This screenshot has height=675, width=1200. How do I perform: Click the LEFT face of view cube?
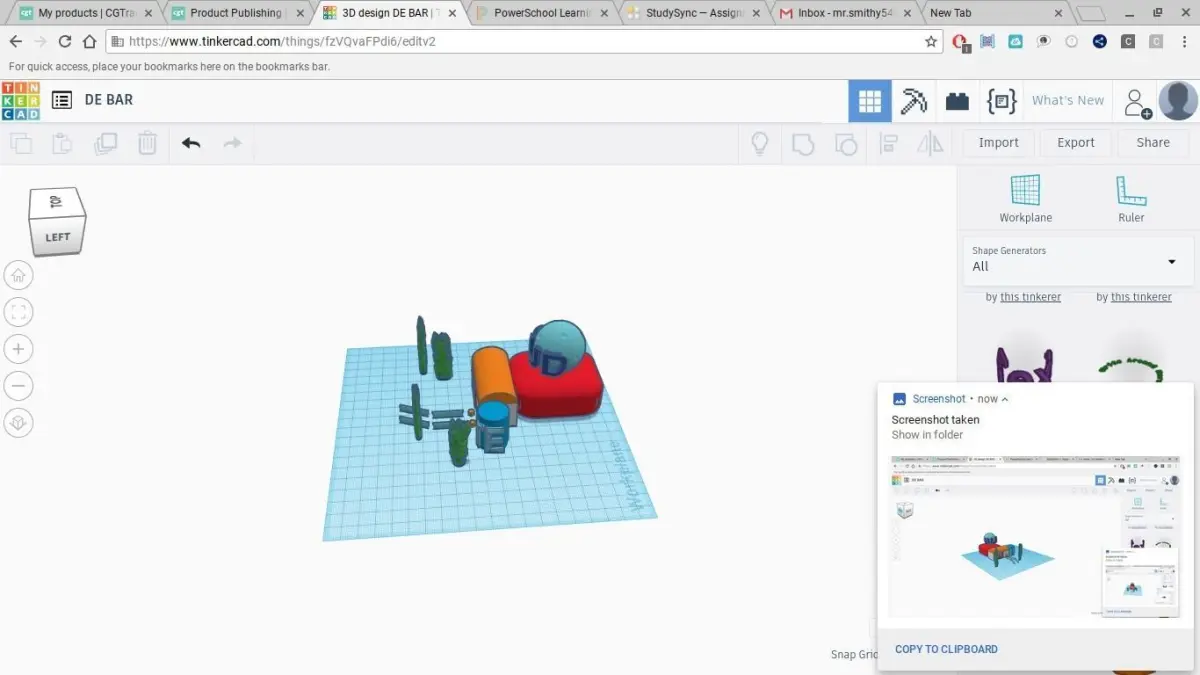(x=57, y=237)
